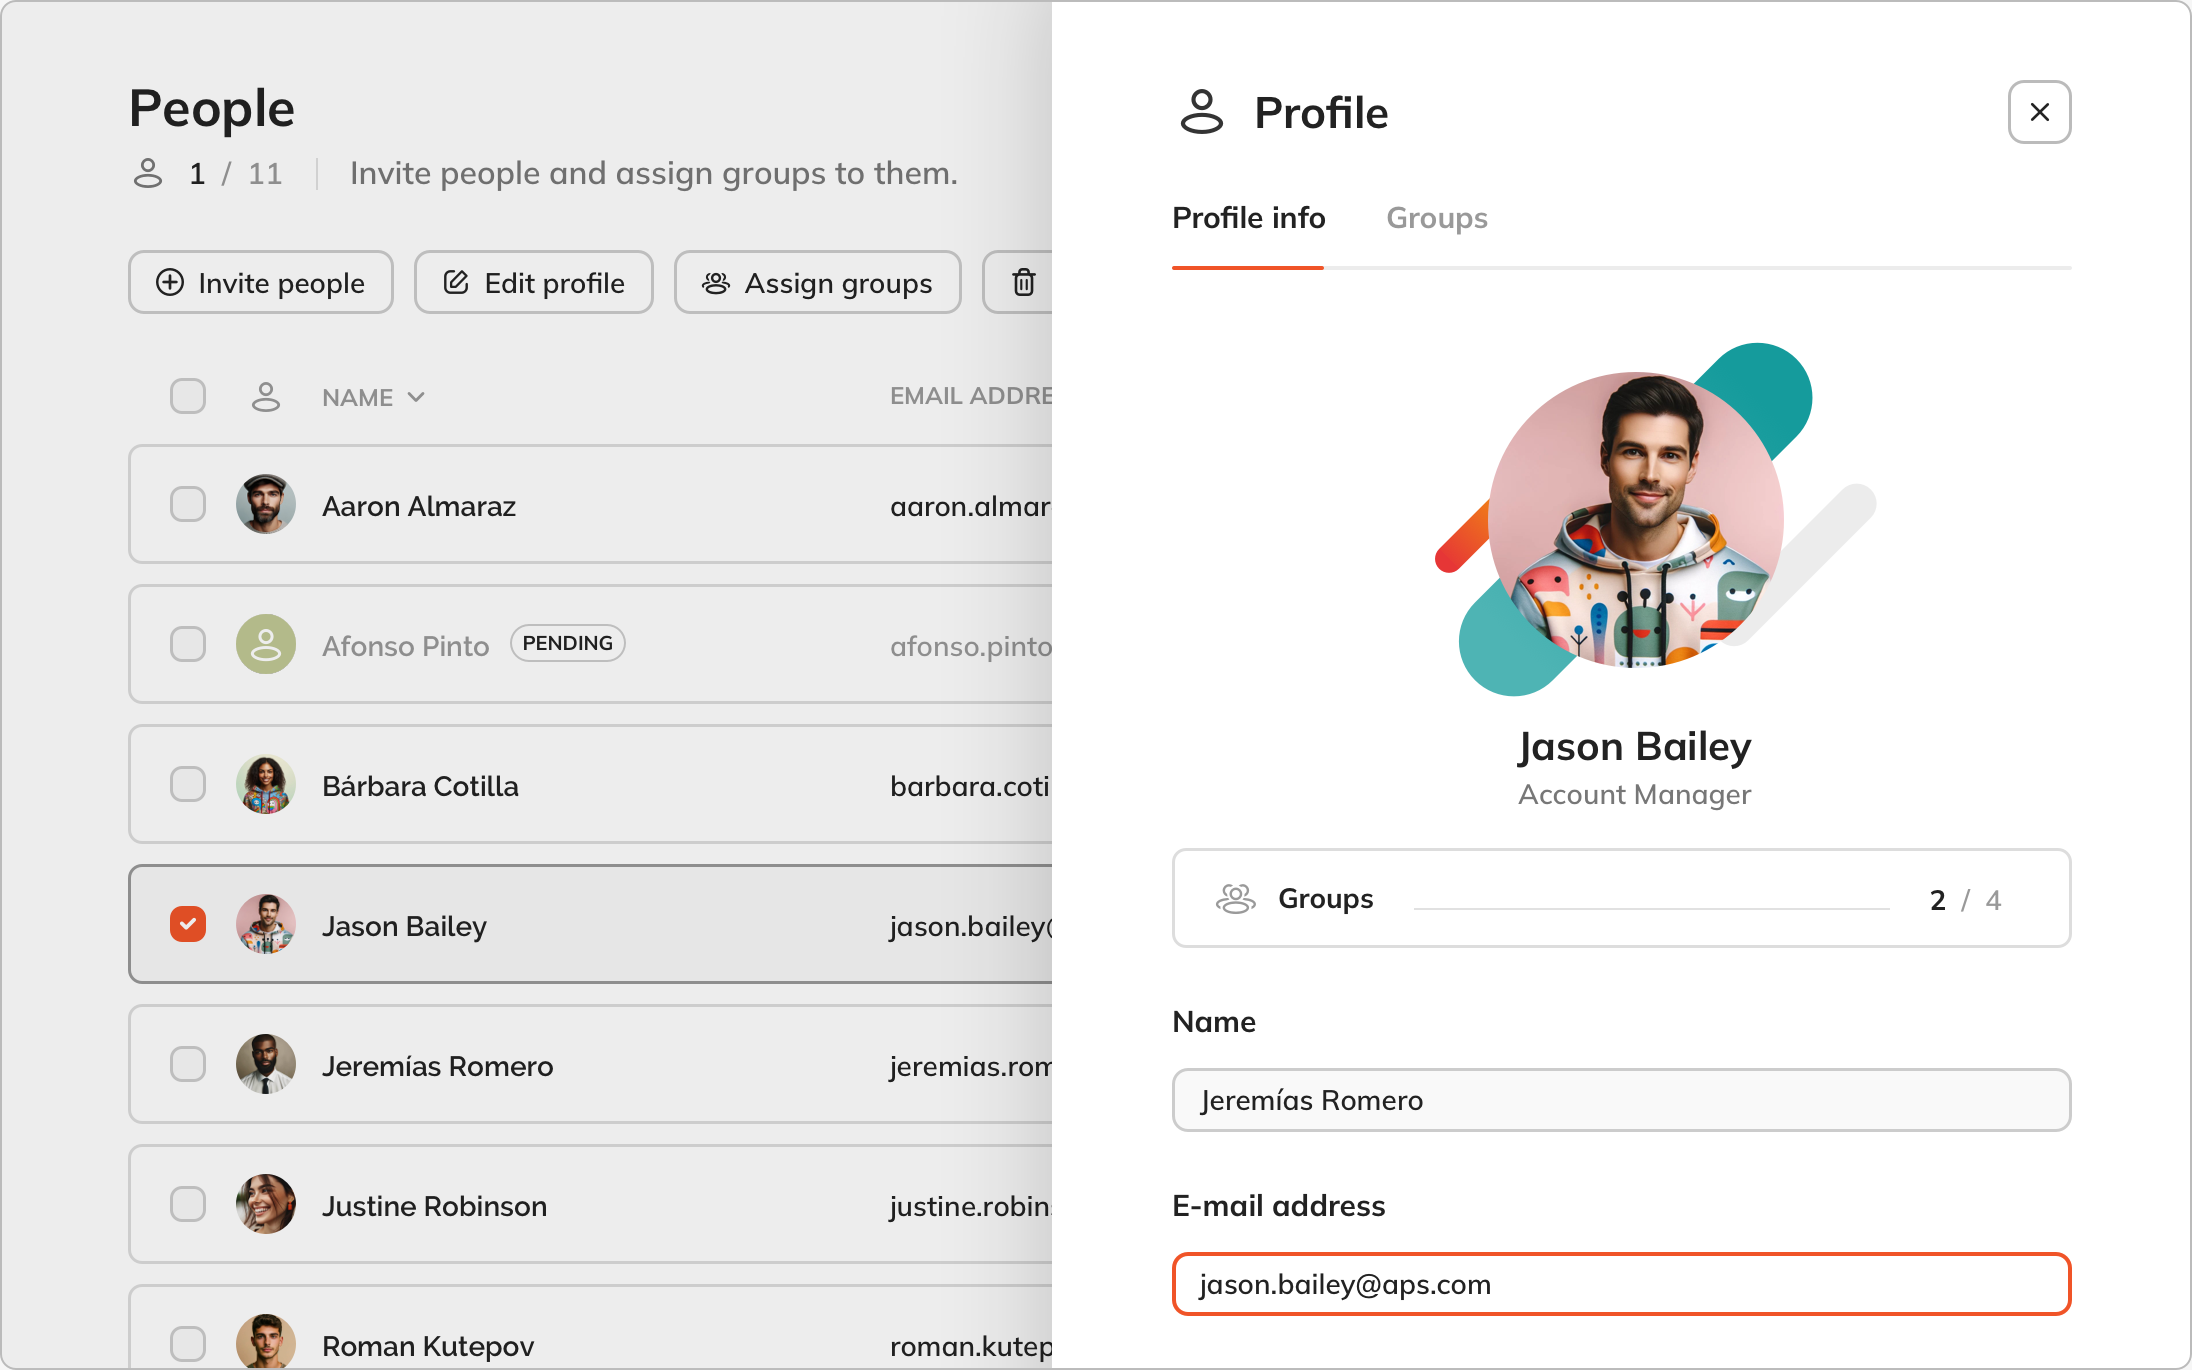Toggle the select-all header checkbox
Image resolution: width=2192 pixels, height=1370 pixels.
coord(188,397)
